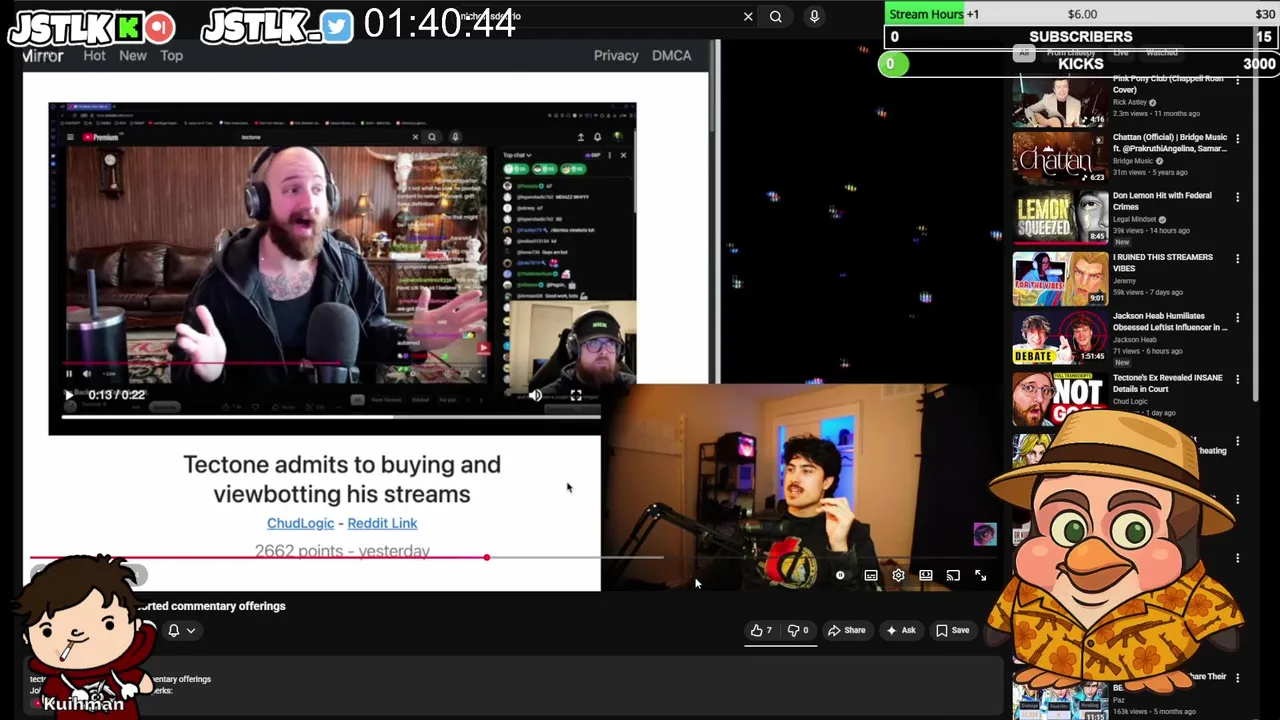Open the three-dot menu for Jackson Heab video
This screenshot has width=1280, height=720.
[x=1238, y=318]
